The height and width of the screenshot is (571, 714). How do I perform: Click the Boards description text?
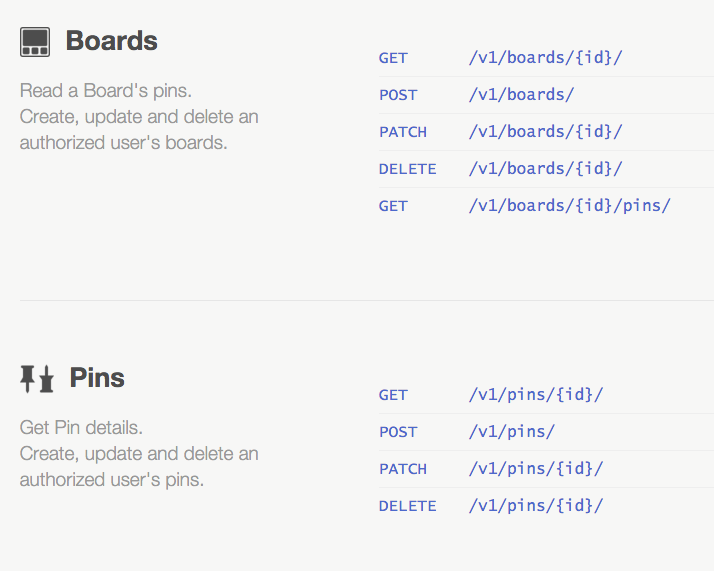coord(139,117)
